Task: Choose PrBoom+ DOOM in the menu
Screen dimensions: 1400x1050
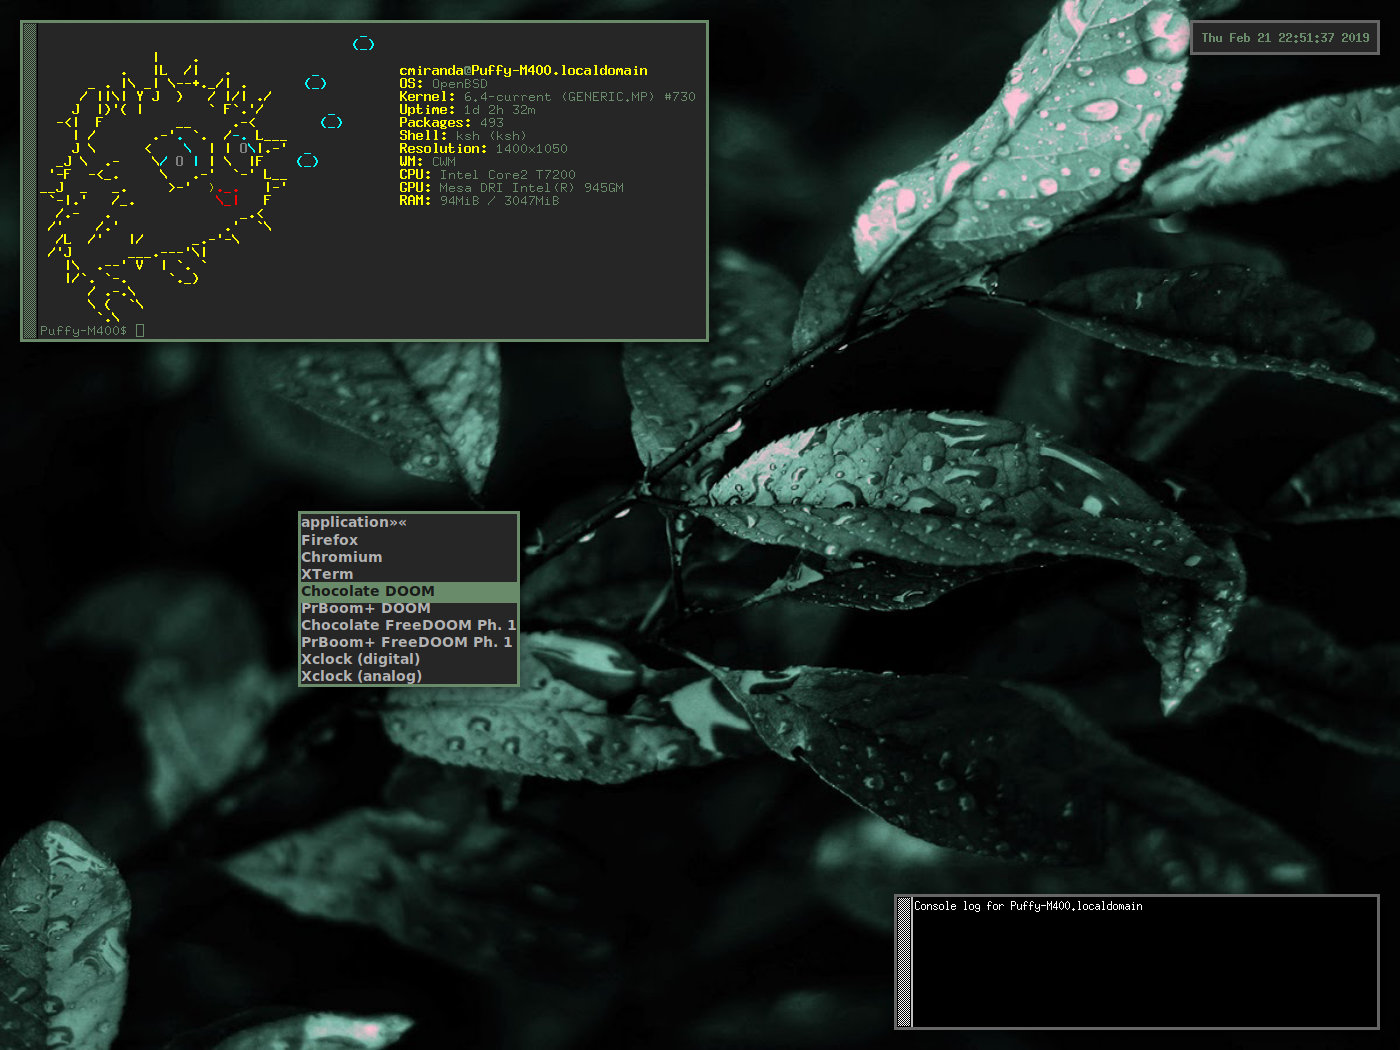Action: (366, 608)
